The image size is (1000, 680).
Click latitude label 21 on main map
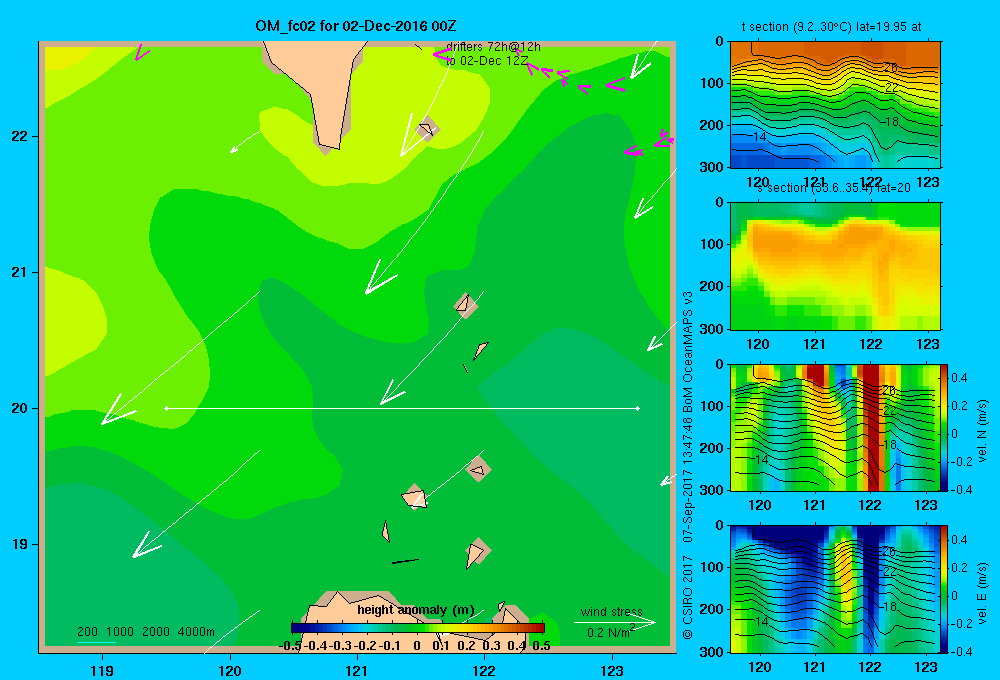[20, 272]
